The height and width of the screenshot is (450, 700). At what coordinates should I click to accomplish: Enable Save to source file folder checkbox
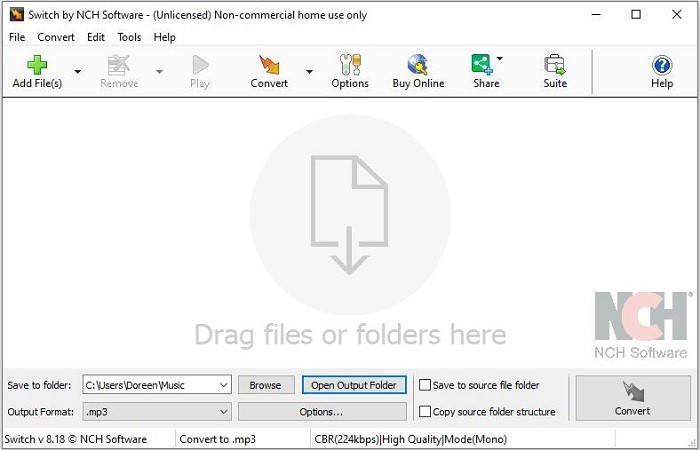[425, 385]
